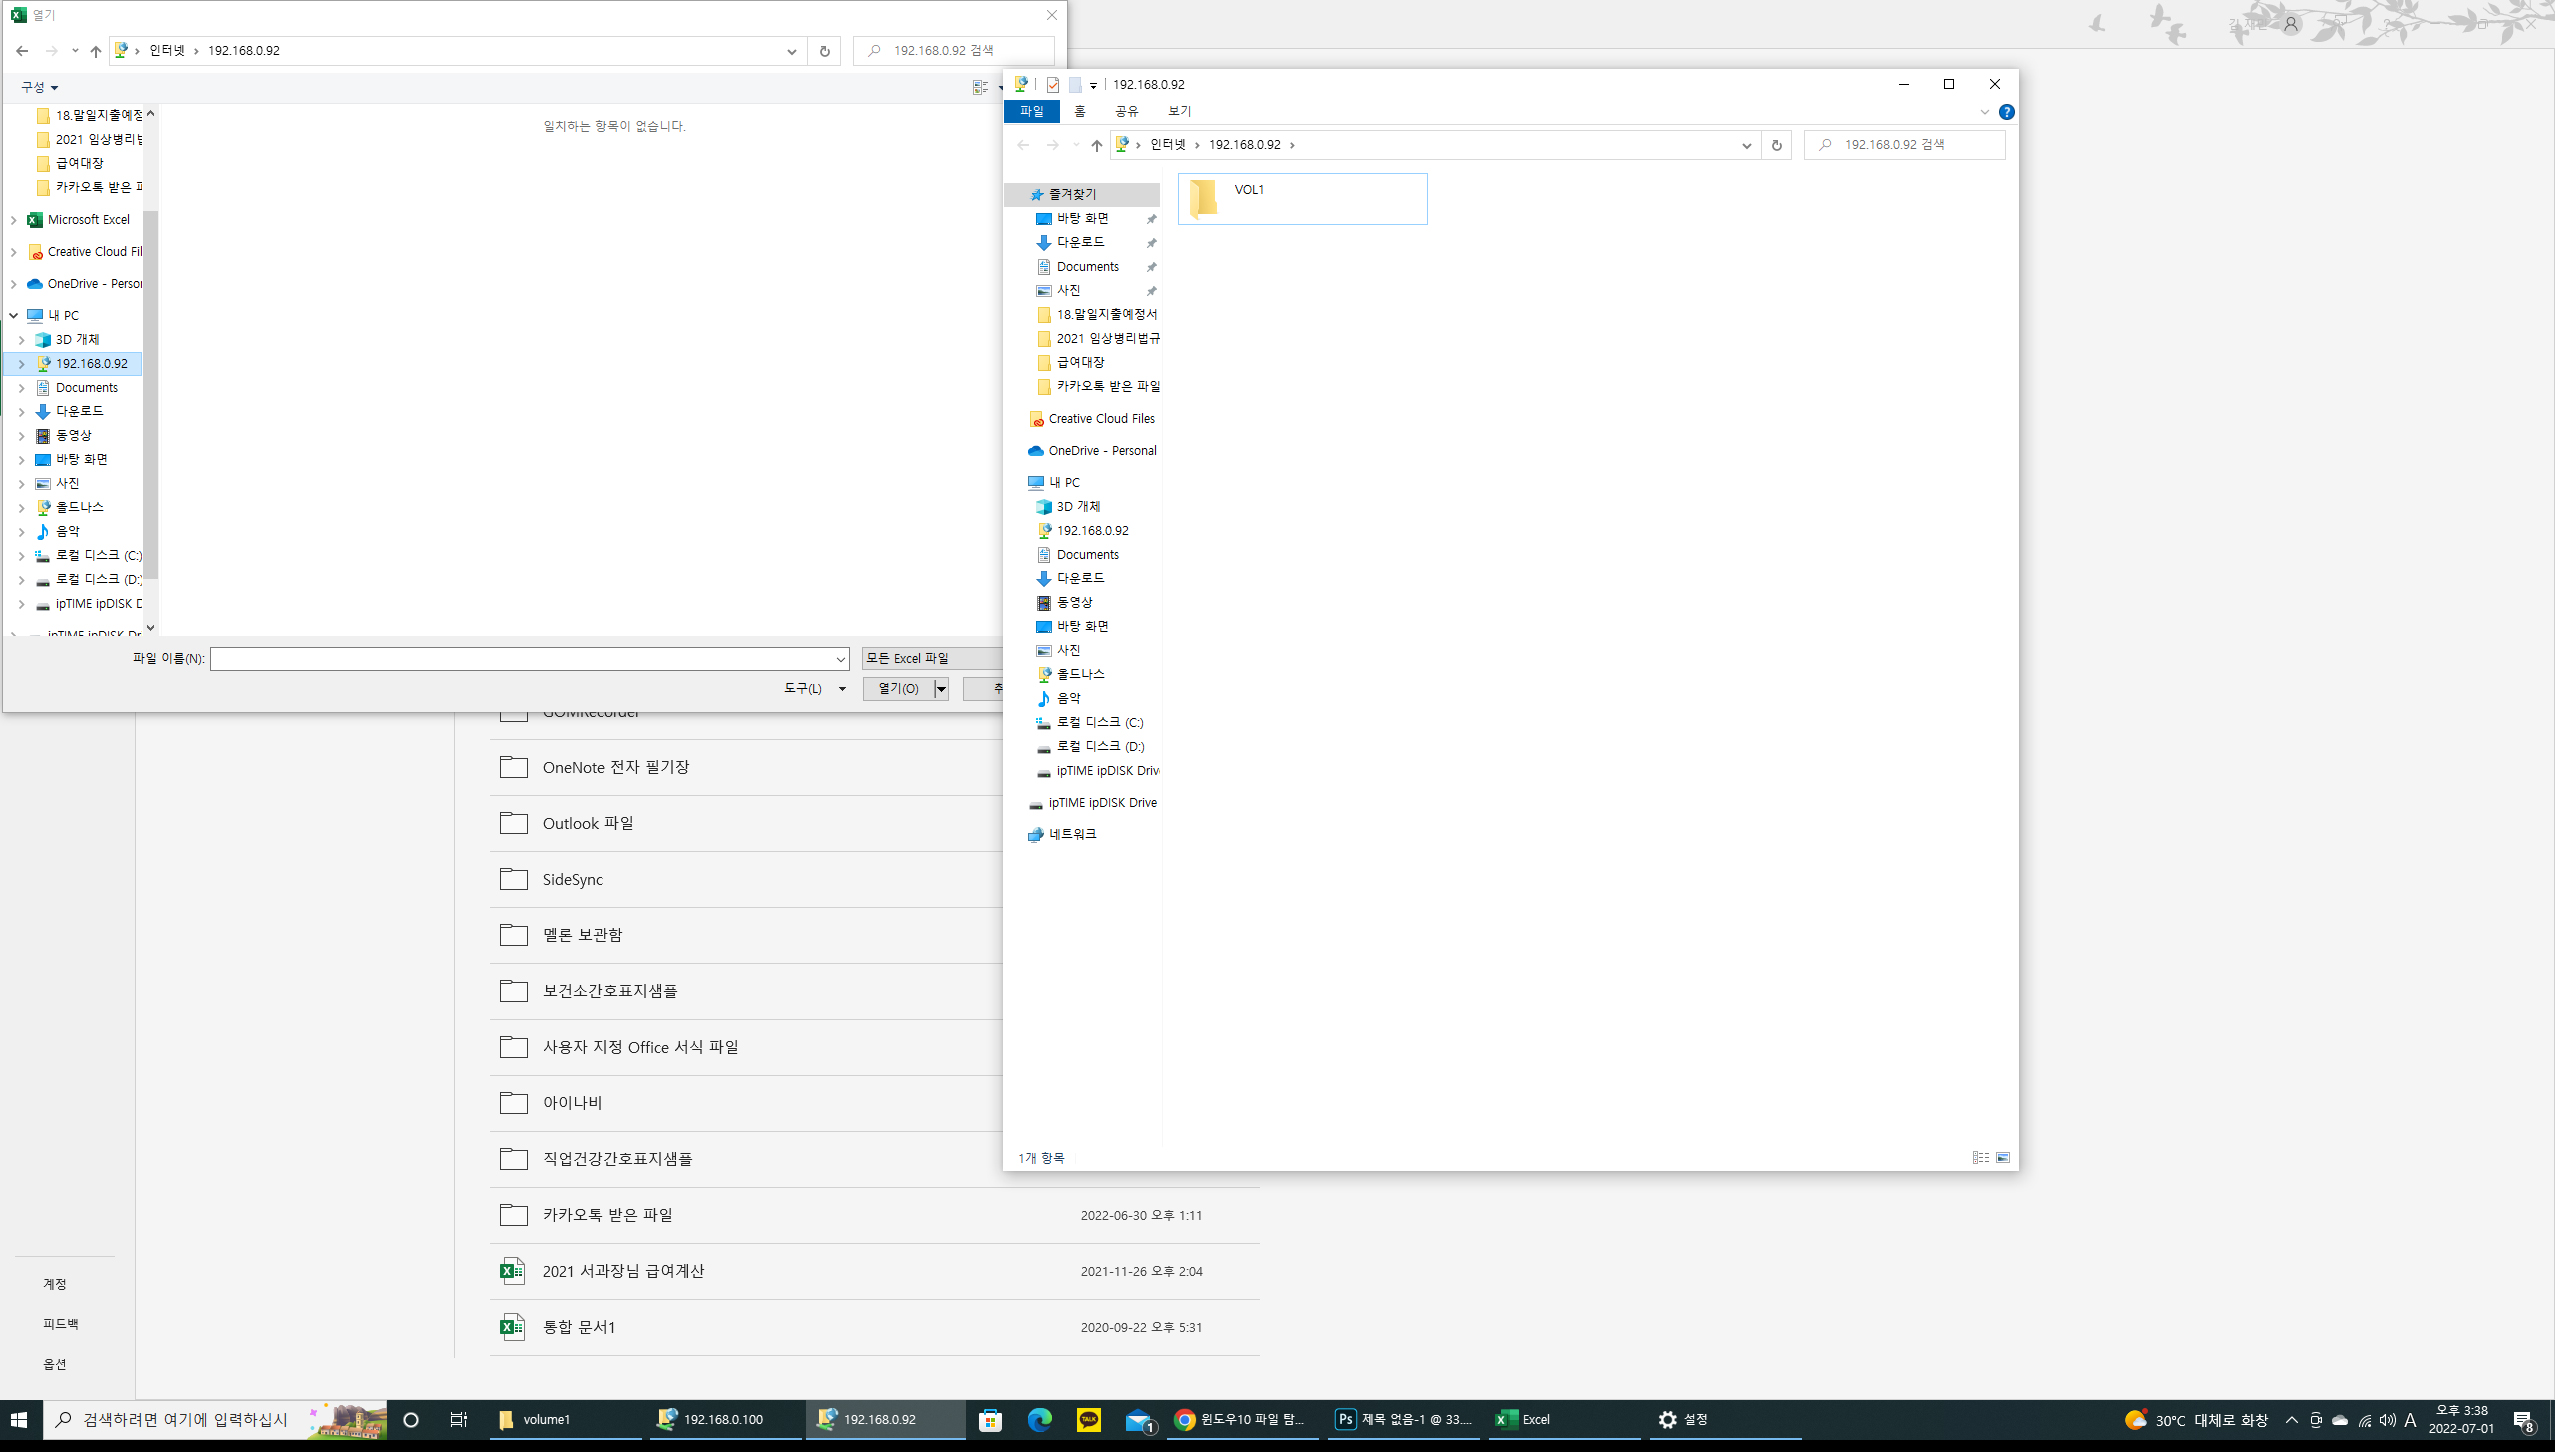The image size is (2555, 1452).
Task: Select 네트워크 in Explorer sidebar
Action: tap(1072, 834)
